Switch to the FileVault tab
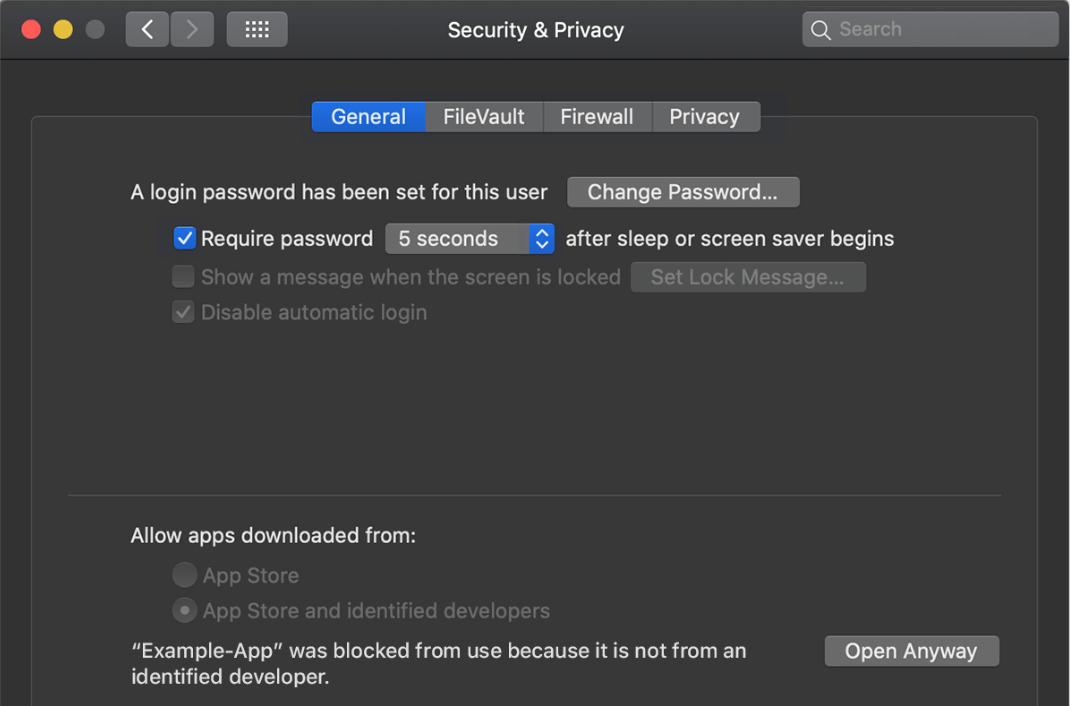 click(x=483, y=116)
